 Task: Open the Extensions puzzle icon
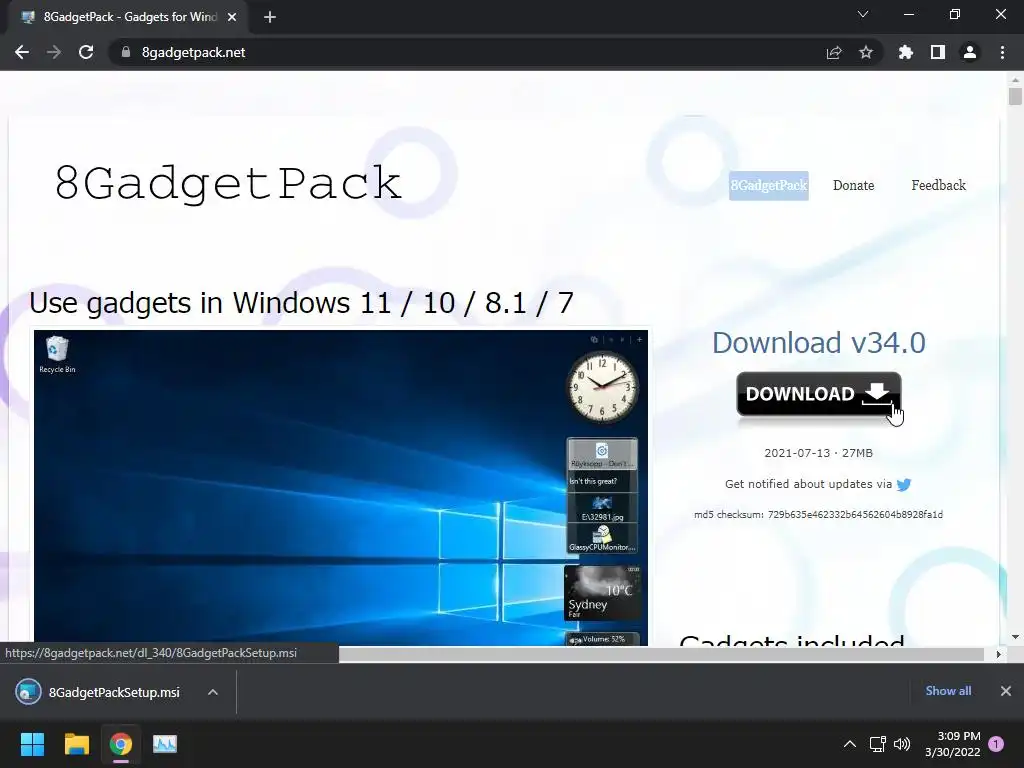(x=906, y=52)
